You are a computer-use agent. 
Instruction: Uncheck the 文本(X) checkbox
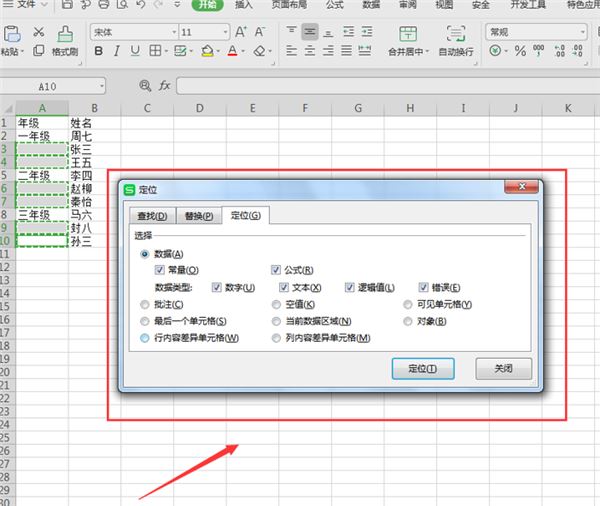(x=284, y=287)
